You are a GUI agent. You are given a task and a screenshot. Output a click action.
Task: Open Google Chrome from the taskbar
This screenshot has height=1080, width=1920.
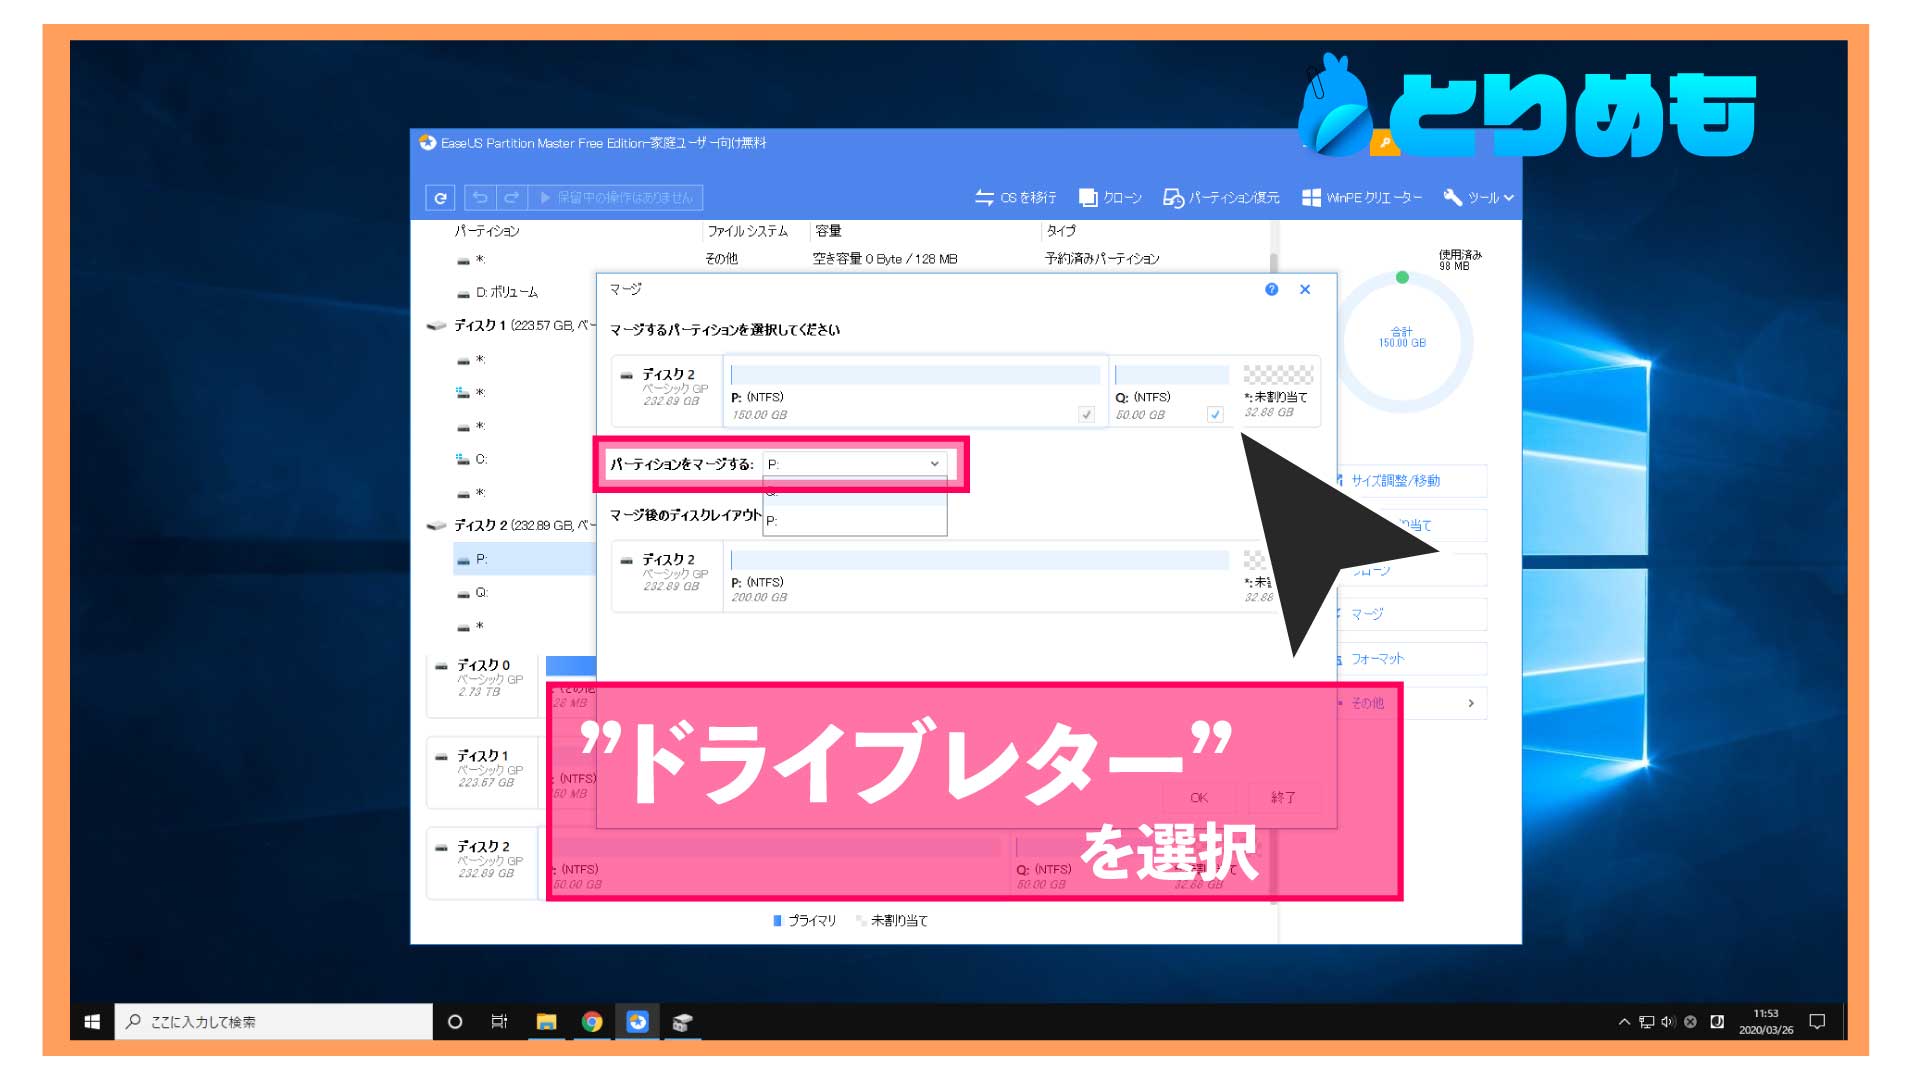592,1021
